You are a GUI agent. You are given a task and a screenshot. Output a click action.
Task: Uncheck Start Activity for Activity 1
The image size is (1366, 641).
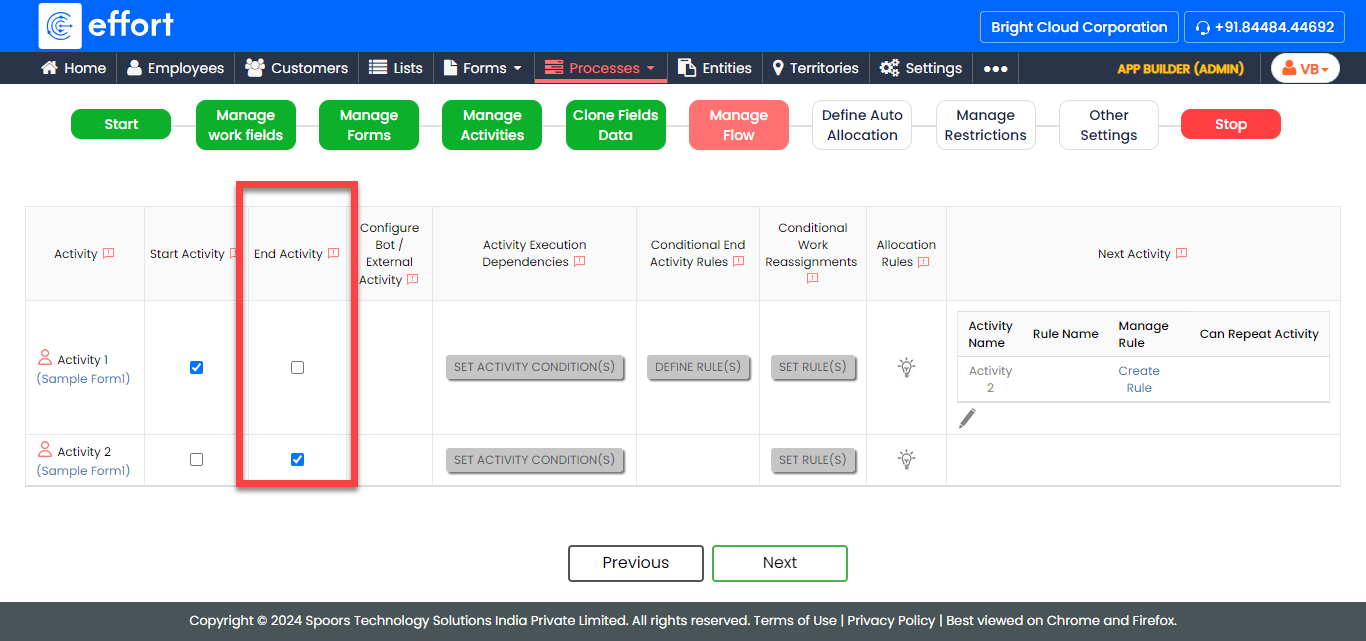(x=196, y=367)
